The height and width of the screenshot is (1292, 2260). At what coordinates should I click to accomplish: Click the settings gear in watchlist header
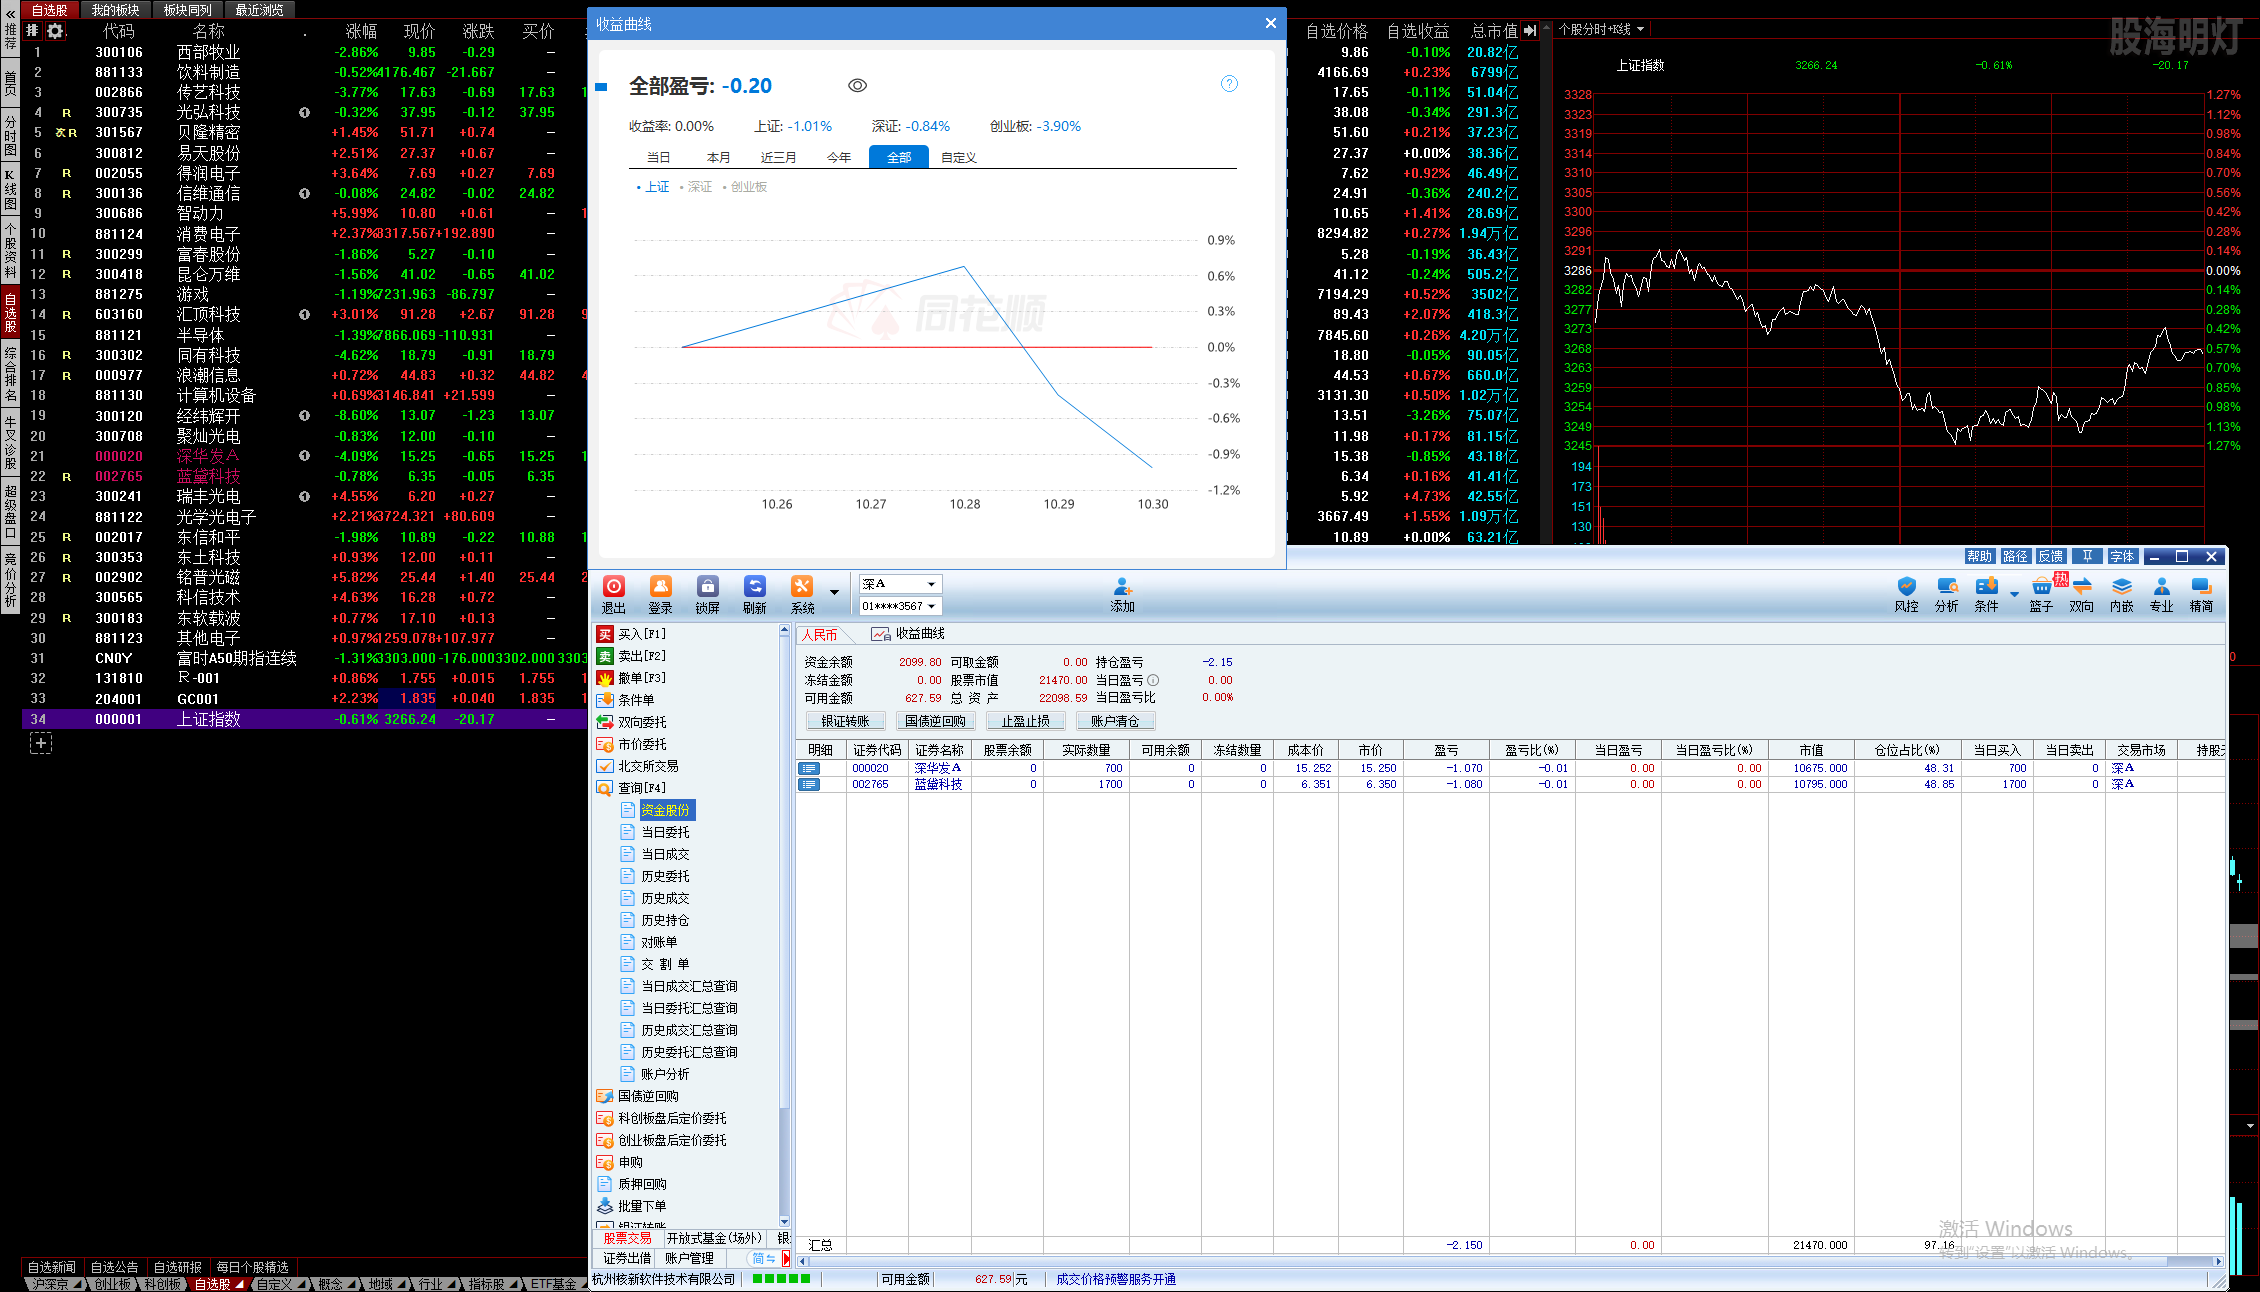pyautogui.click(x=55, y=31)
